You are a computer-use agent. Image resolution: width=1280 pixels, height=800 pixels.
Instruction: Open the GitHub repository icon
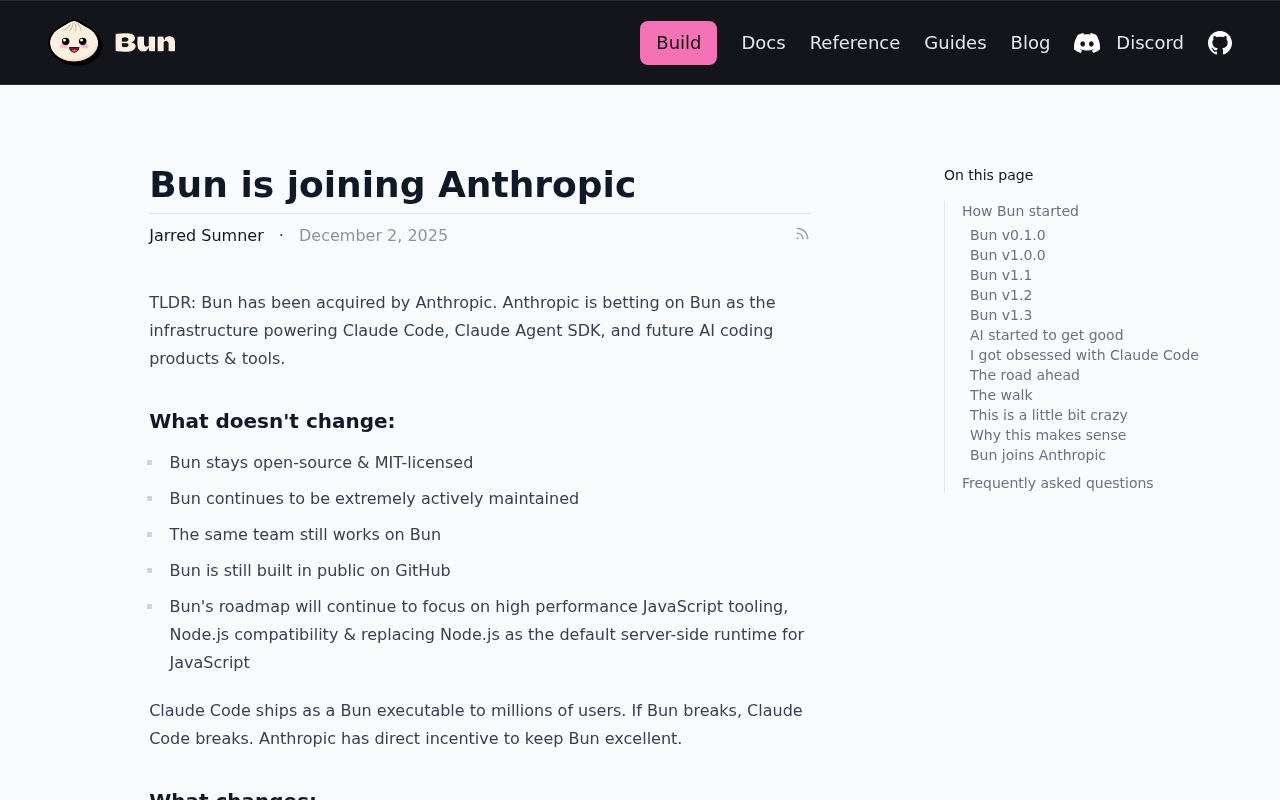[1220, 41]
